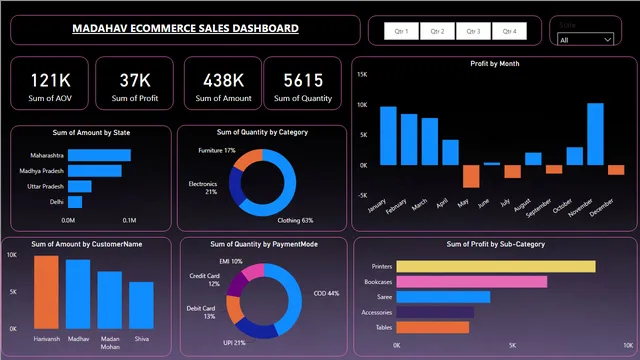
Task: Click the dashboard title MADAHAV ECOMMERCE SALES DASHBOARD
Action: [x=185, y=28]
